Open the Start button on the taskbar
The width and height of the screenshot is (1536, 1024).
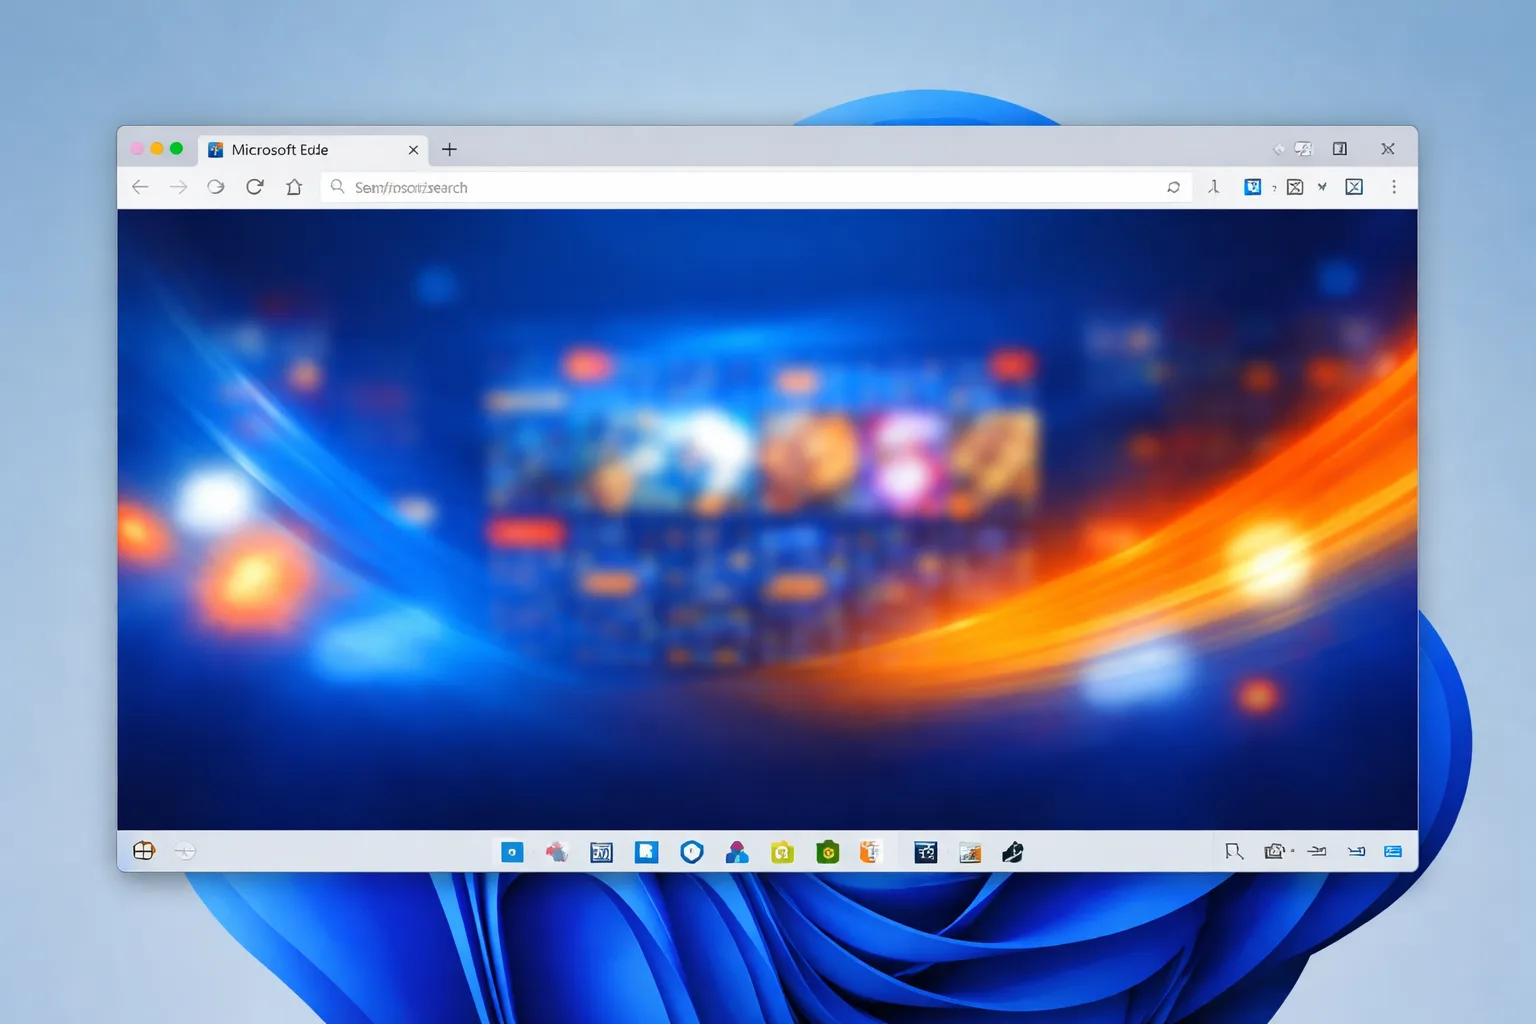pyautogui.click(x=144, y=851)
